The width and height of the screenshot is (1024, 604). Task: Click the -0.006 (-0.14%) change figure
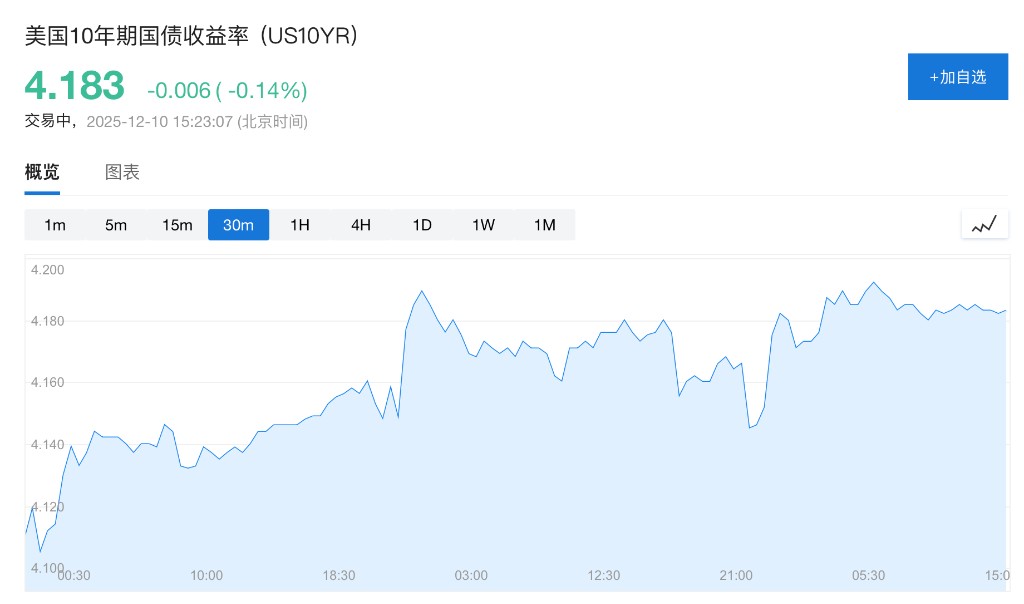[227, 91]
